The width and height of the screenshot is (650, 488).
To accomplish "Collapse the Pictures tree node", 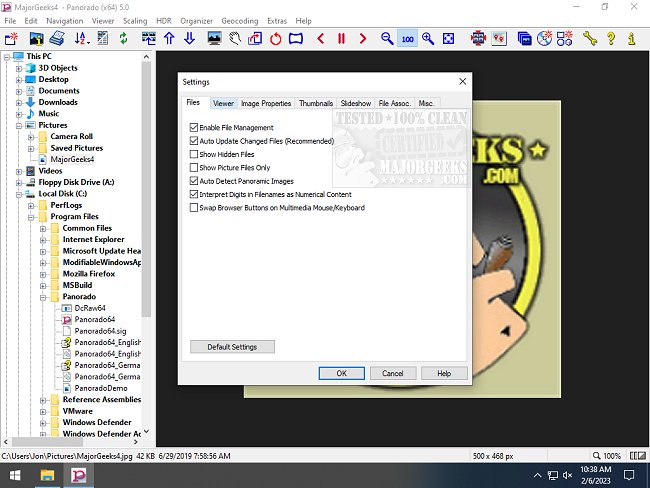I will point(19,125).
